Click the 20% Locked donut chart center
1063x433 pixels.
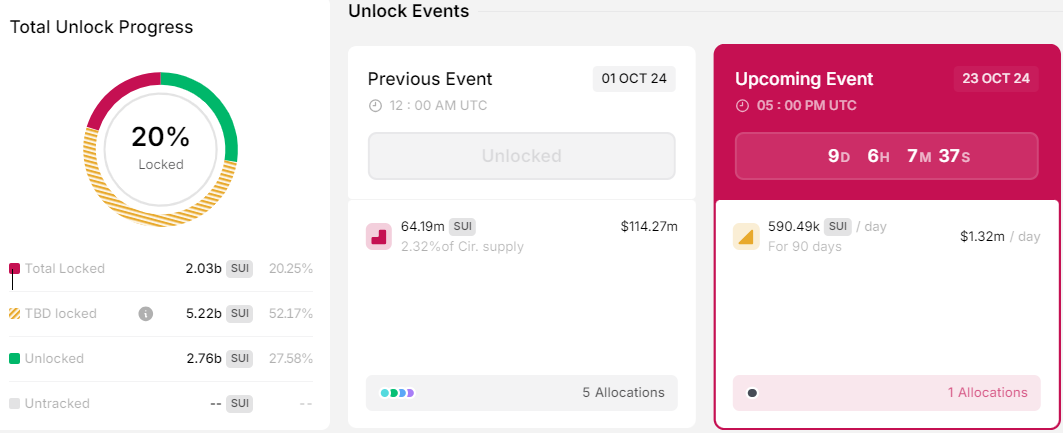tap(160, 147)
